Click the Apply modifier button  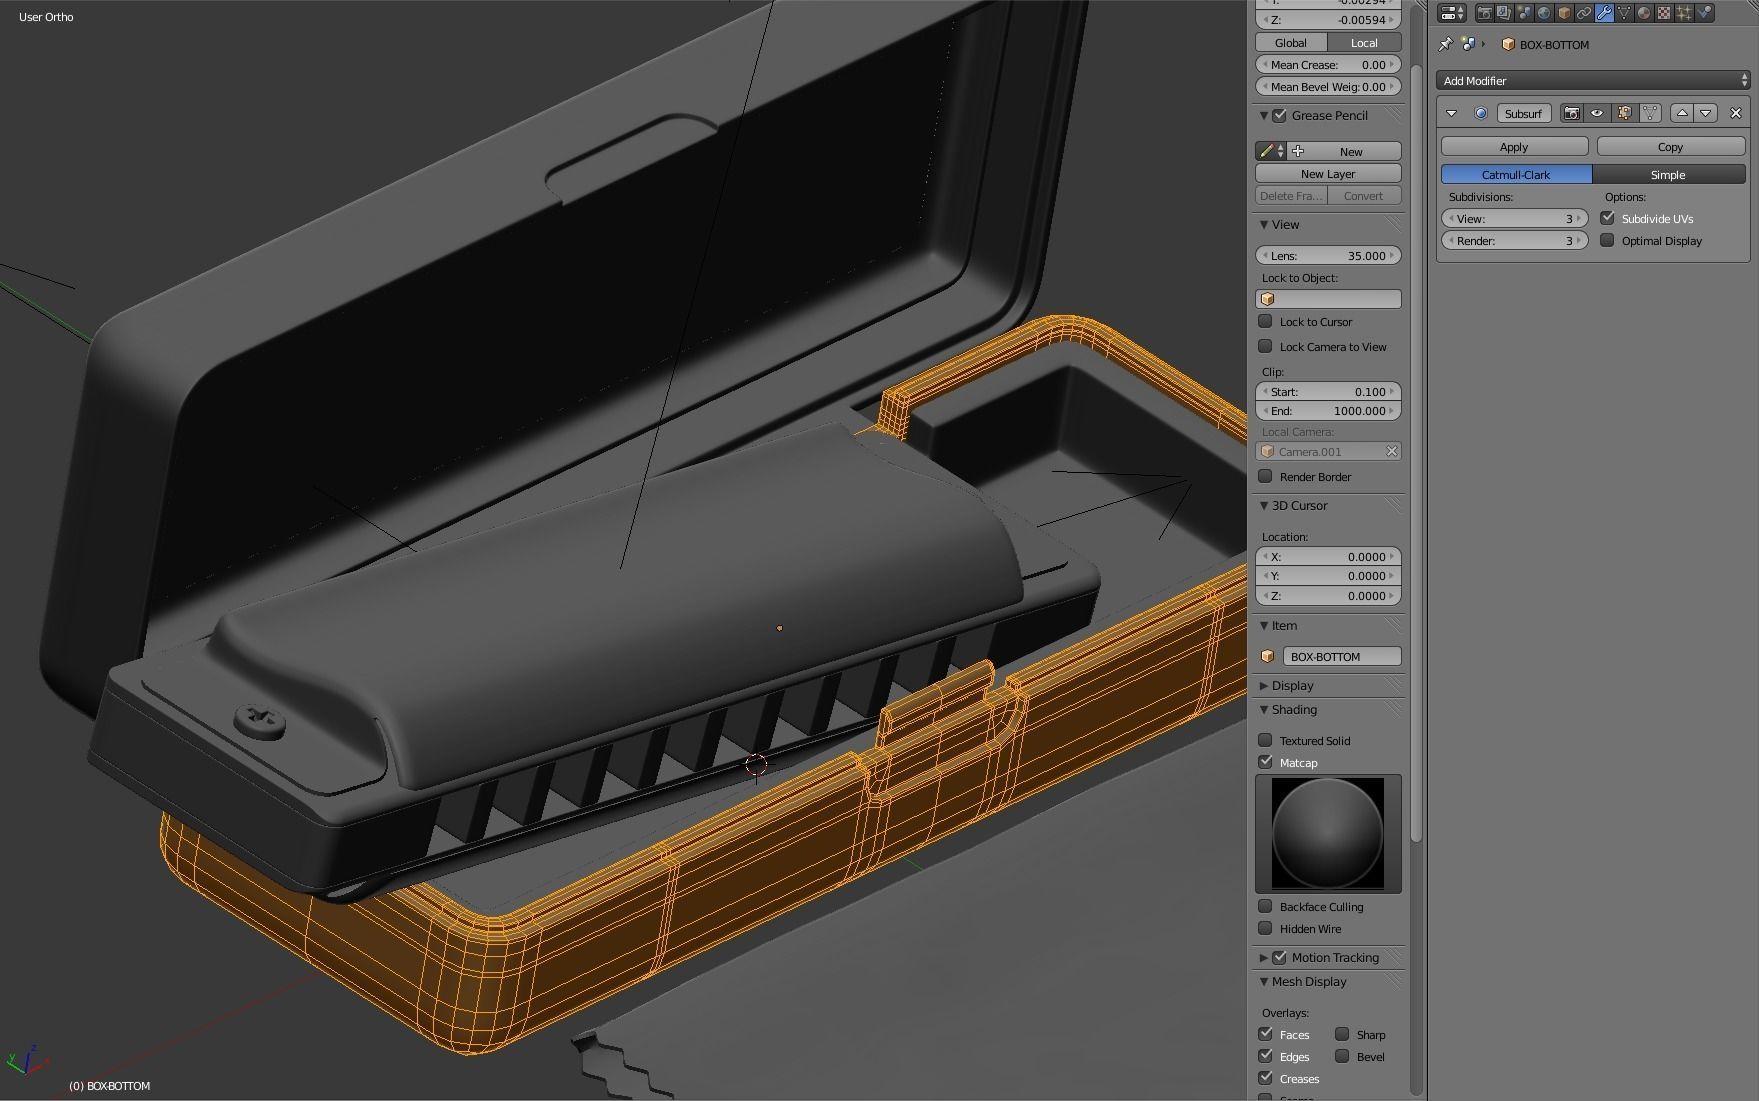[x=1514, y=146]
